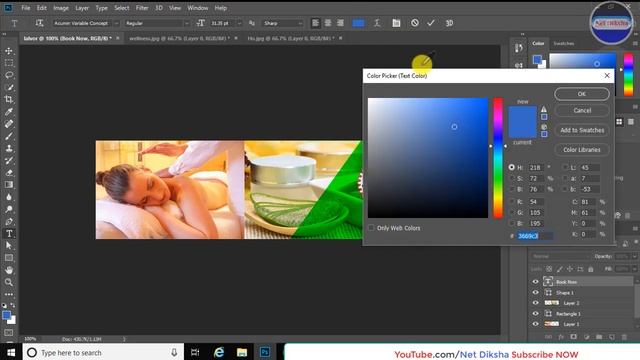This screenshot has width=640, height=360.
Task: Select the G green radio button
Action: point(511,213)
